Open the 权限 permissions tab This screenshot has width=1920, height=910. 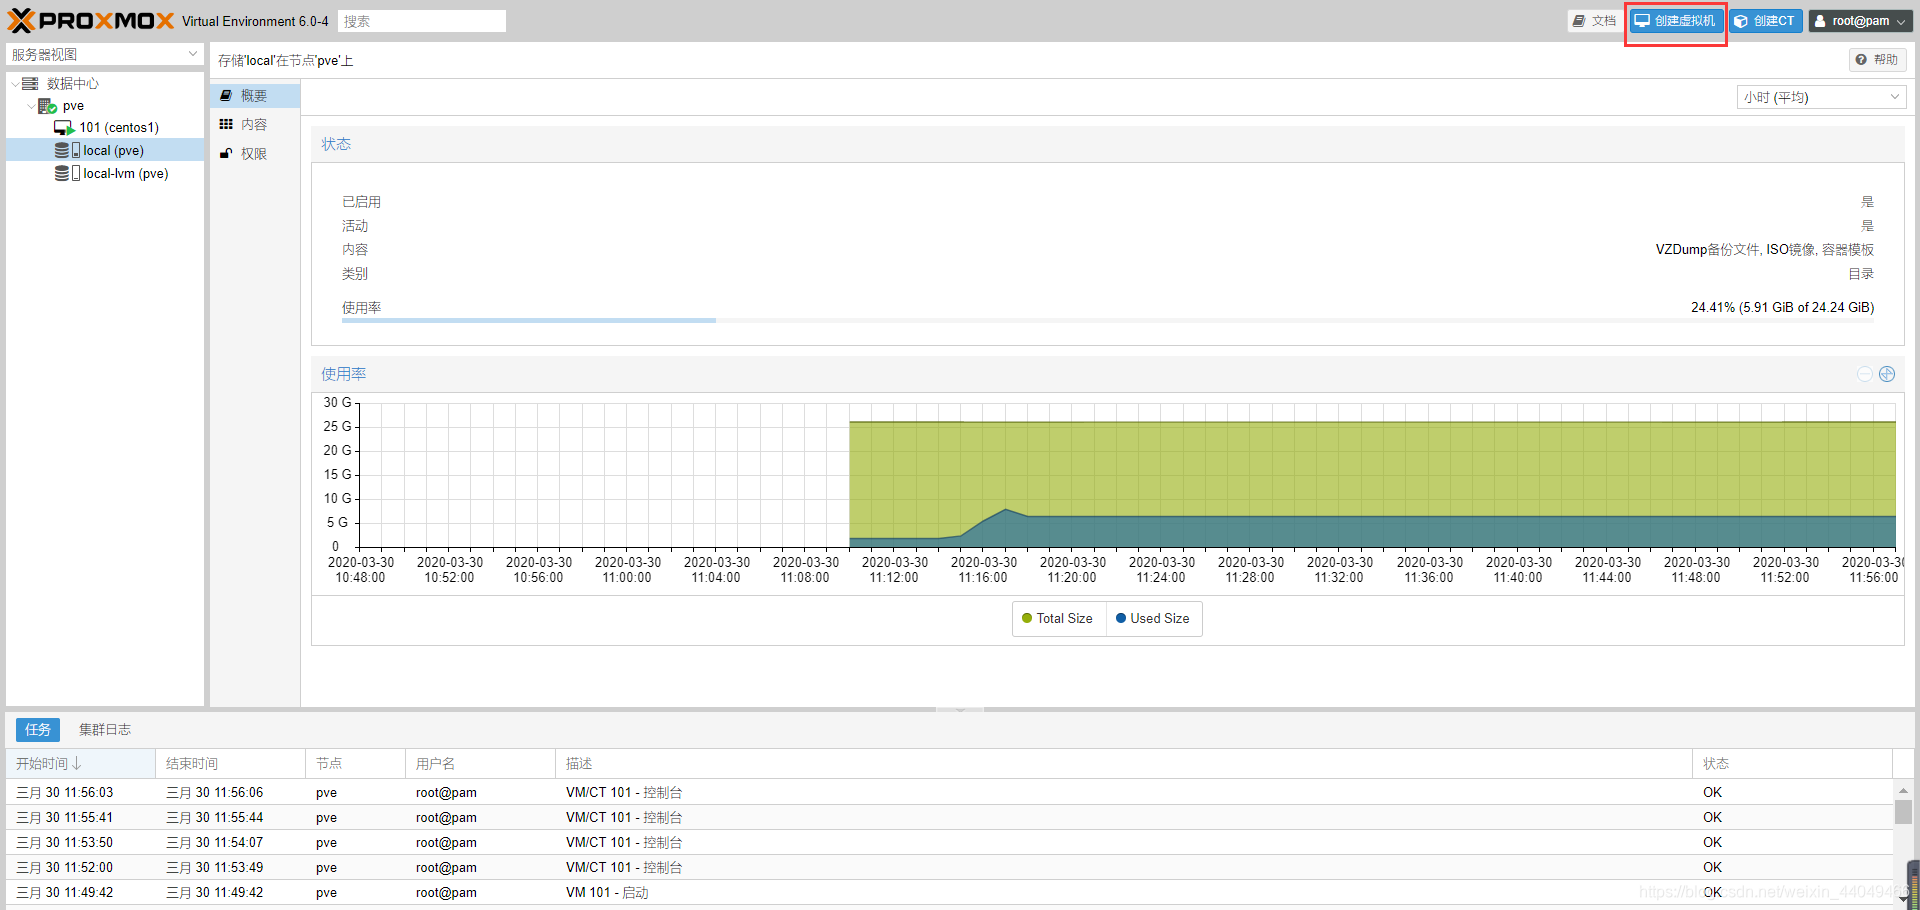click(x=255, y=153)
